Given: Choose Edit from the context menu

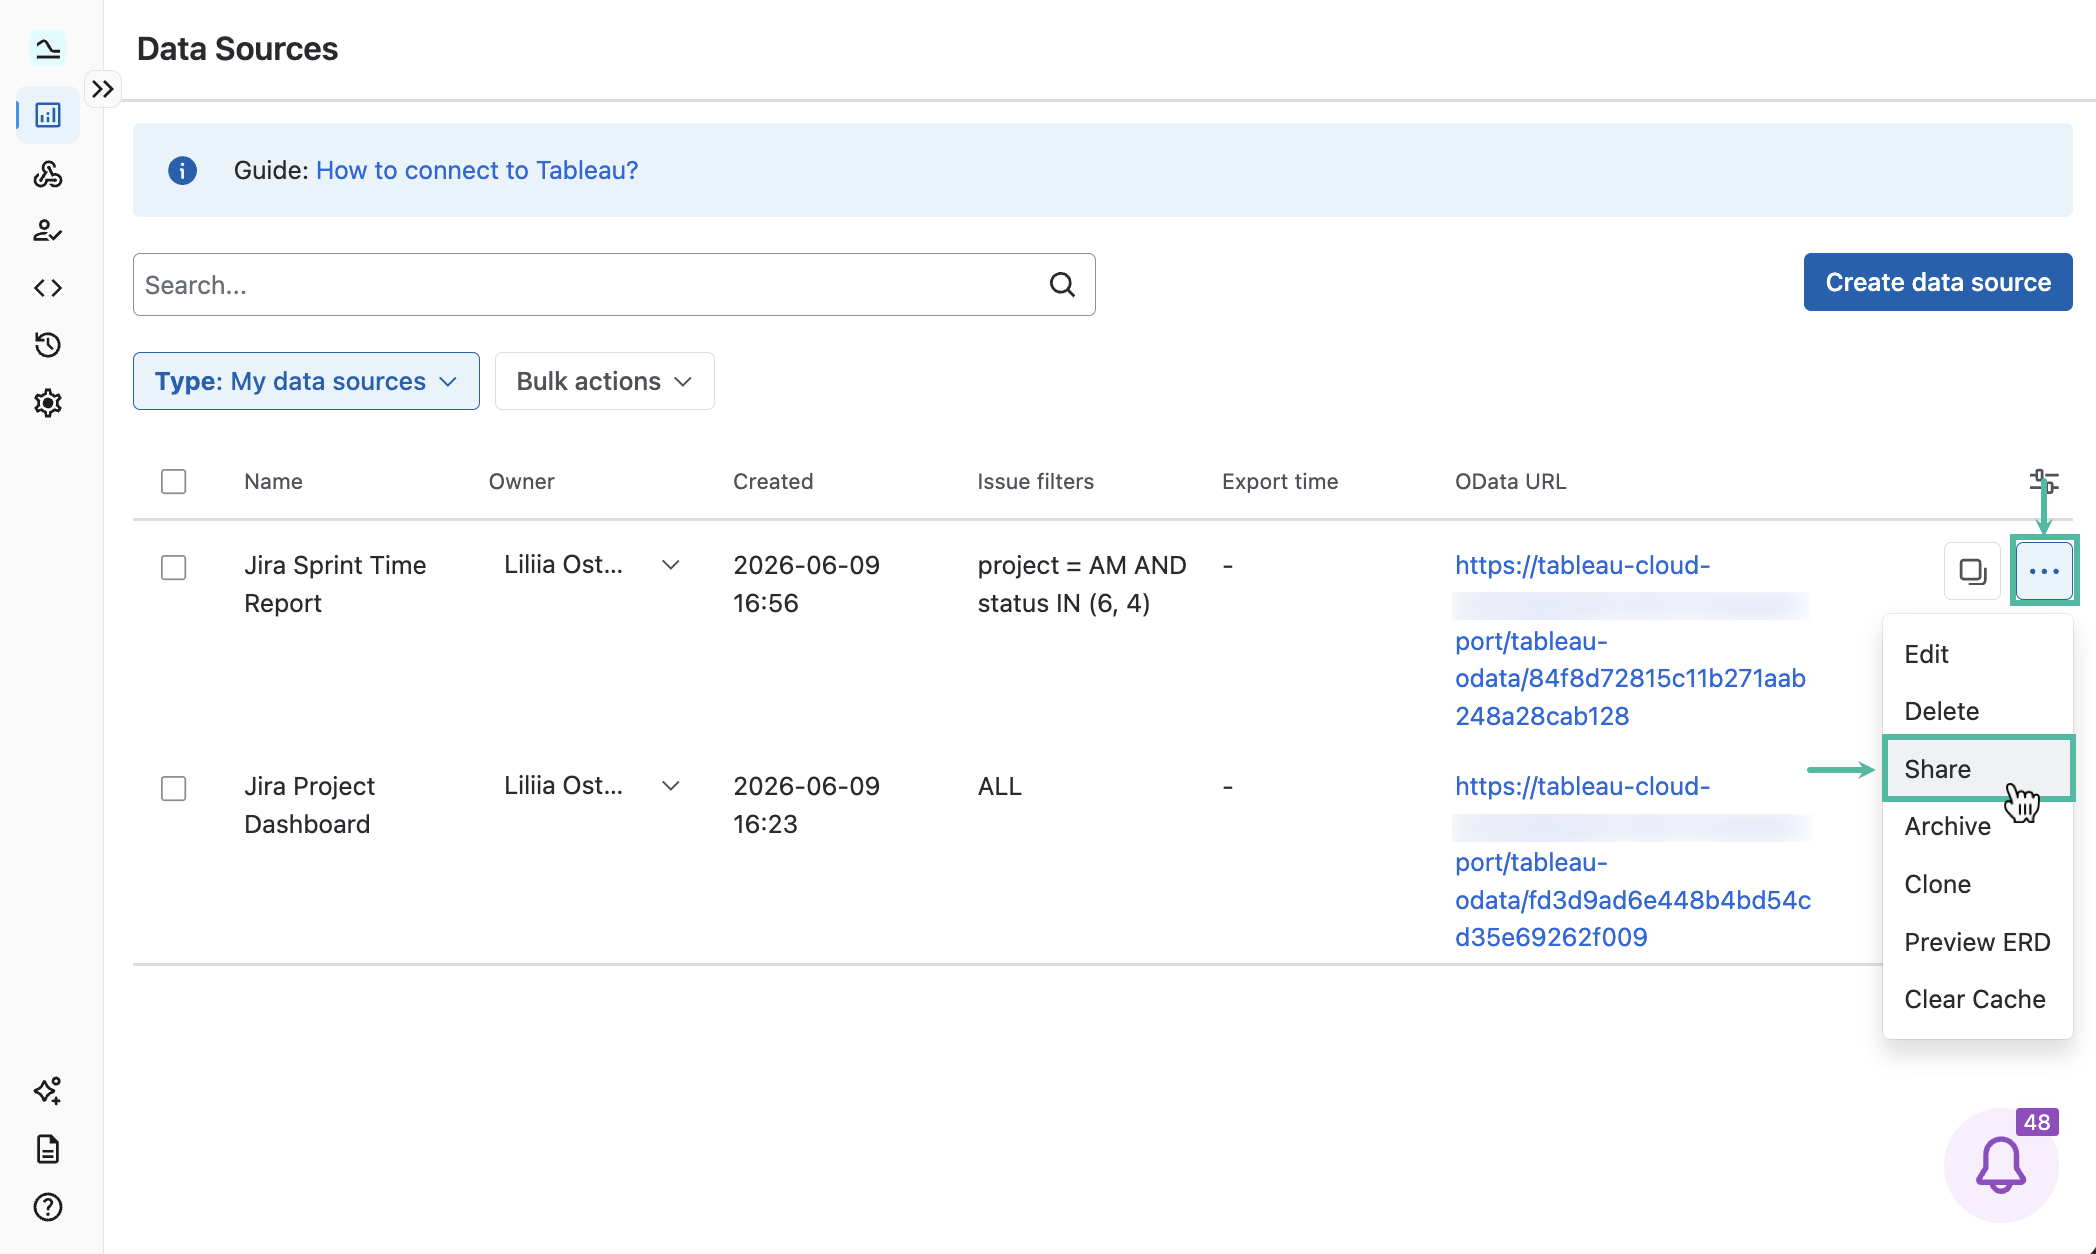Looking at the screenshot, I should click(x=1978, y=654).
